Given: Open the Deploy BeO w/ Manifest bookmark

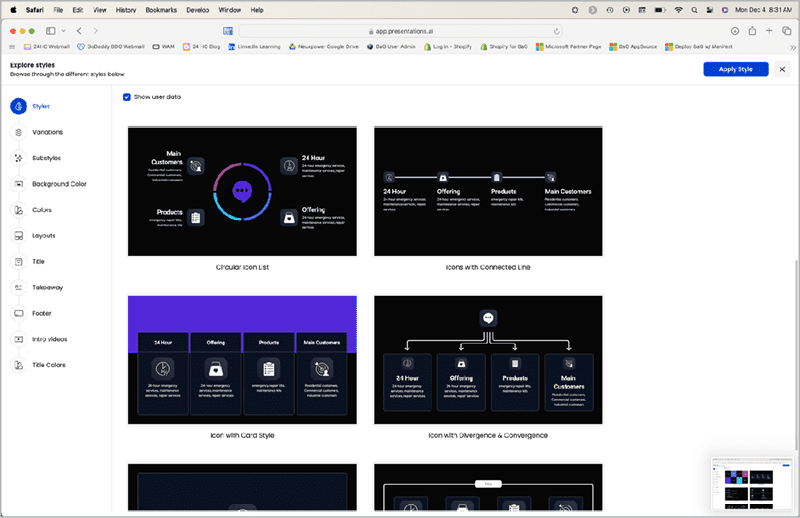Looking at the screenshot, I should (699, 46).
